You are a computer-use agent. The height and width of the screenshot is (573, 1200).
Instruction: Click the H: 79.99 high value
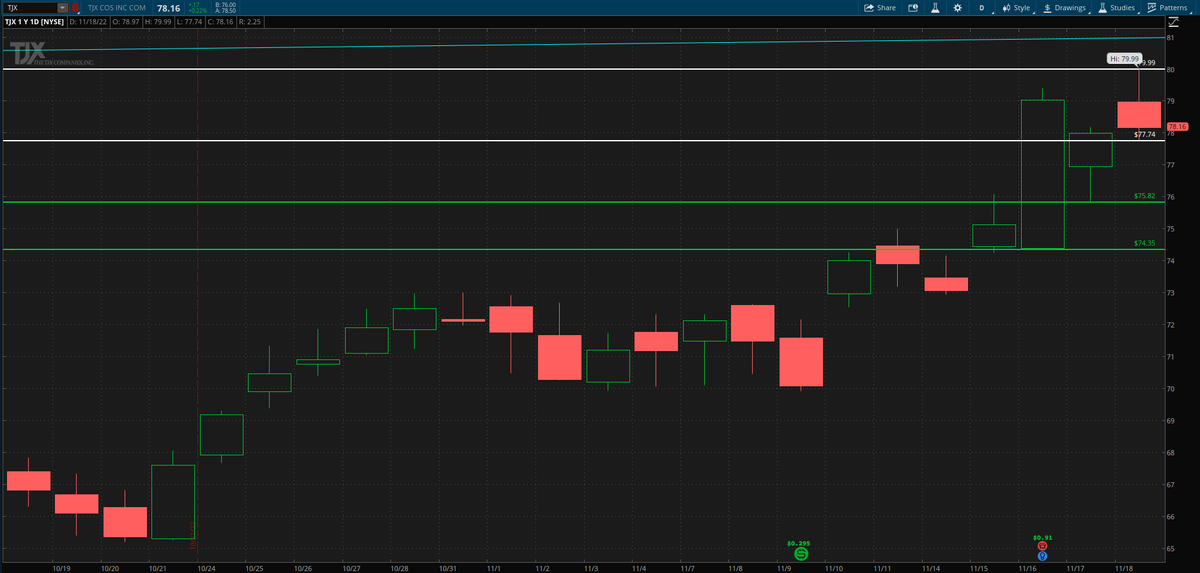click(159, 20)
